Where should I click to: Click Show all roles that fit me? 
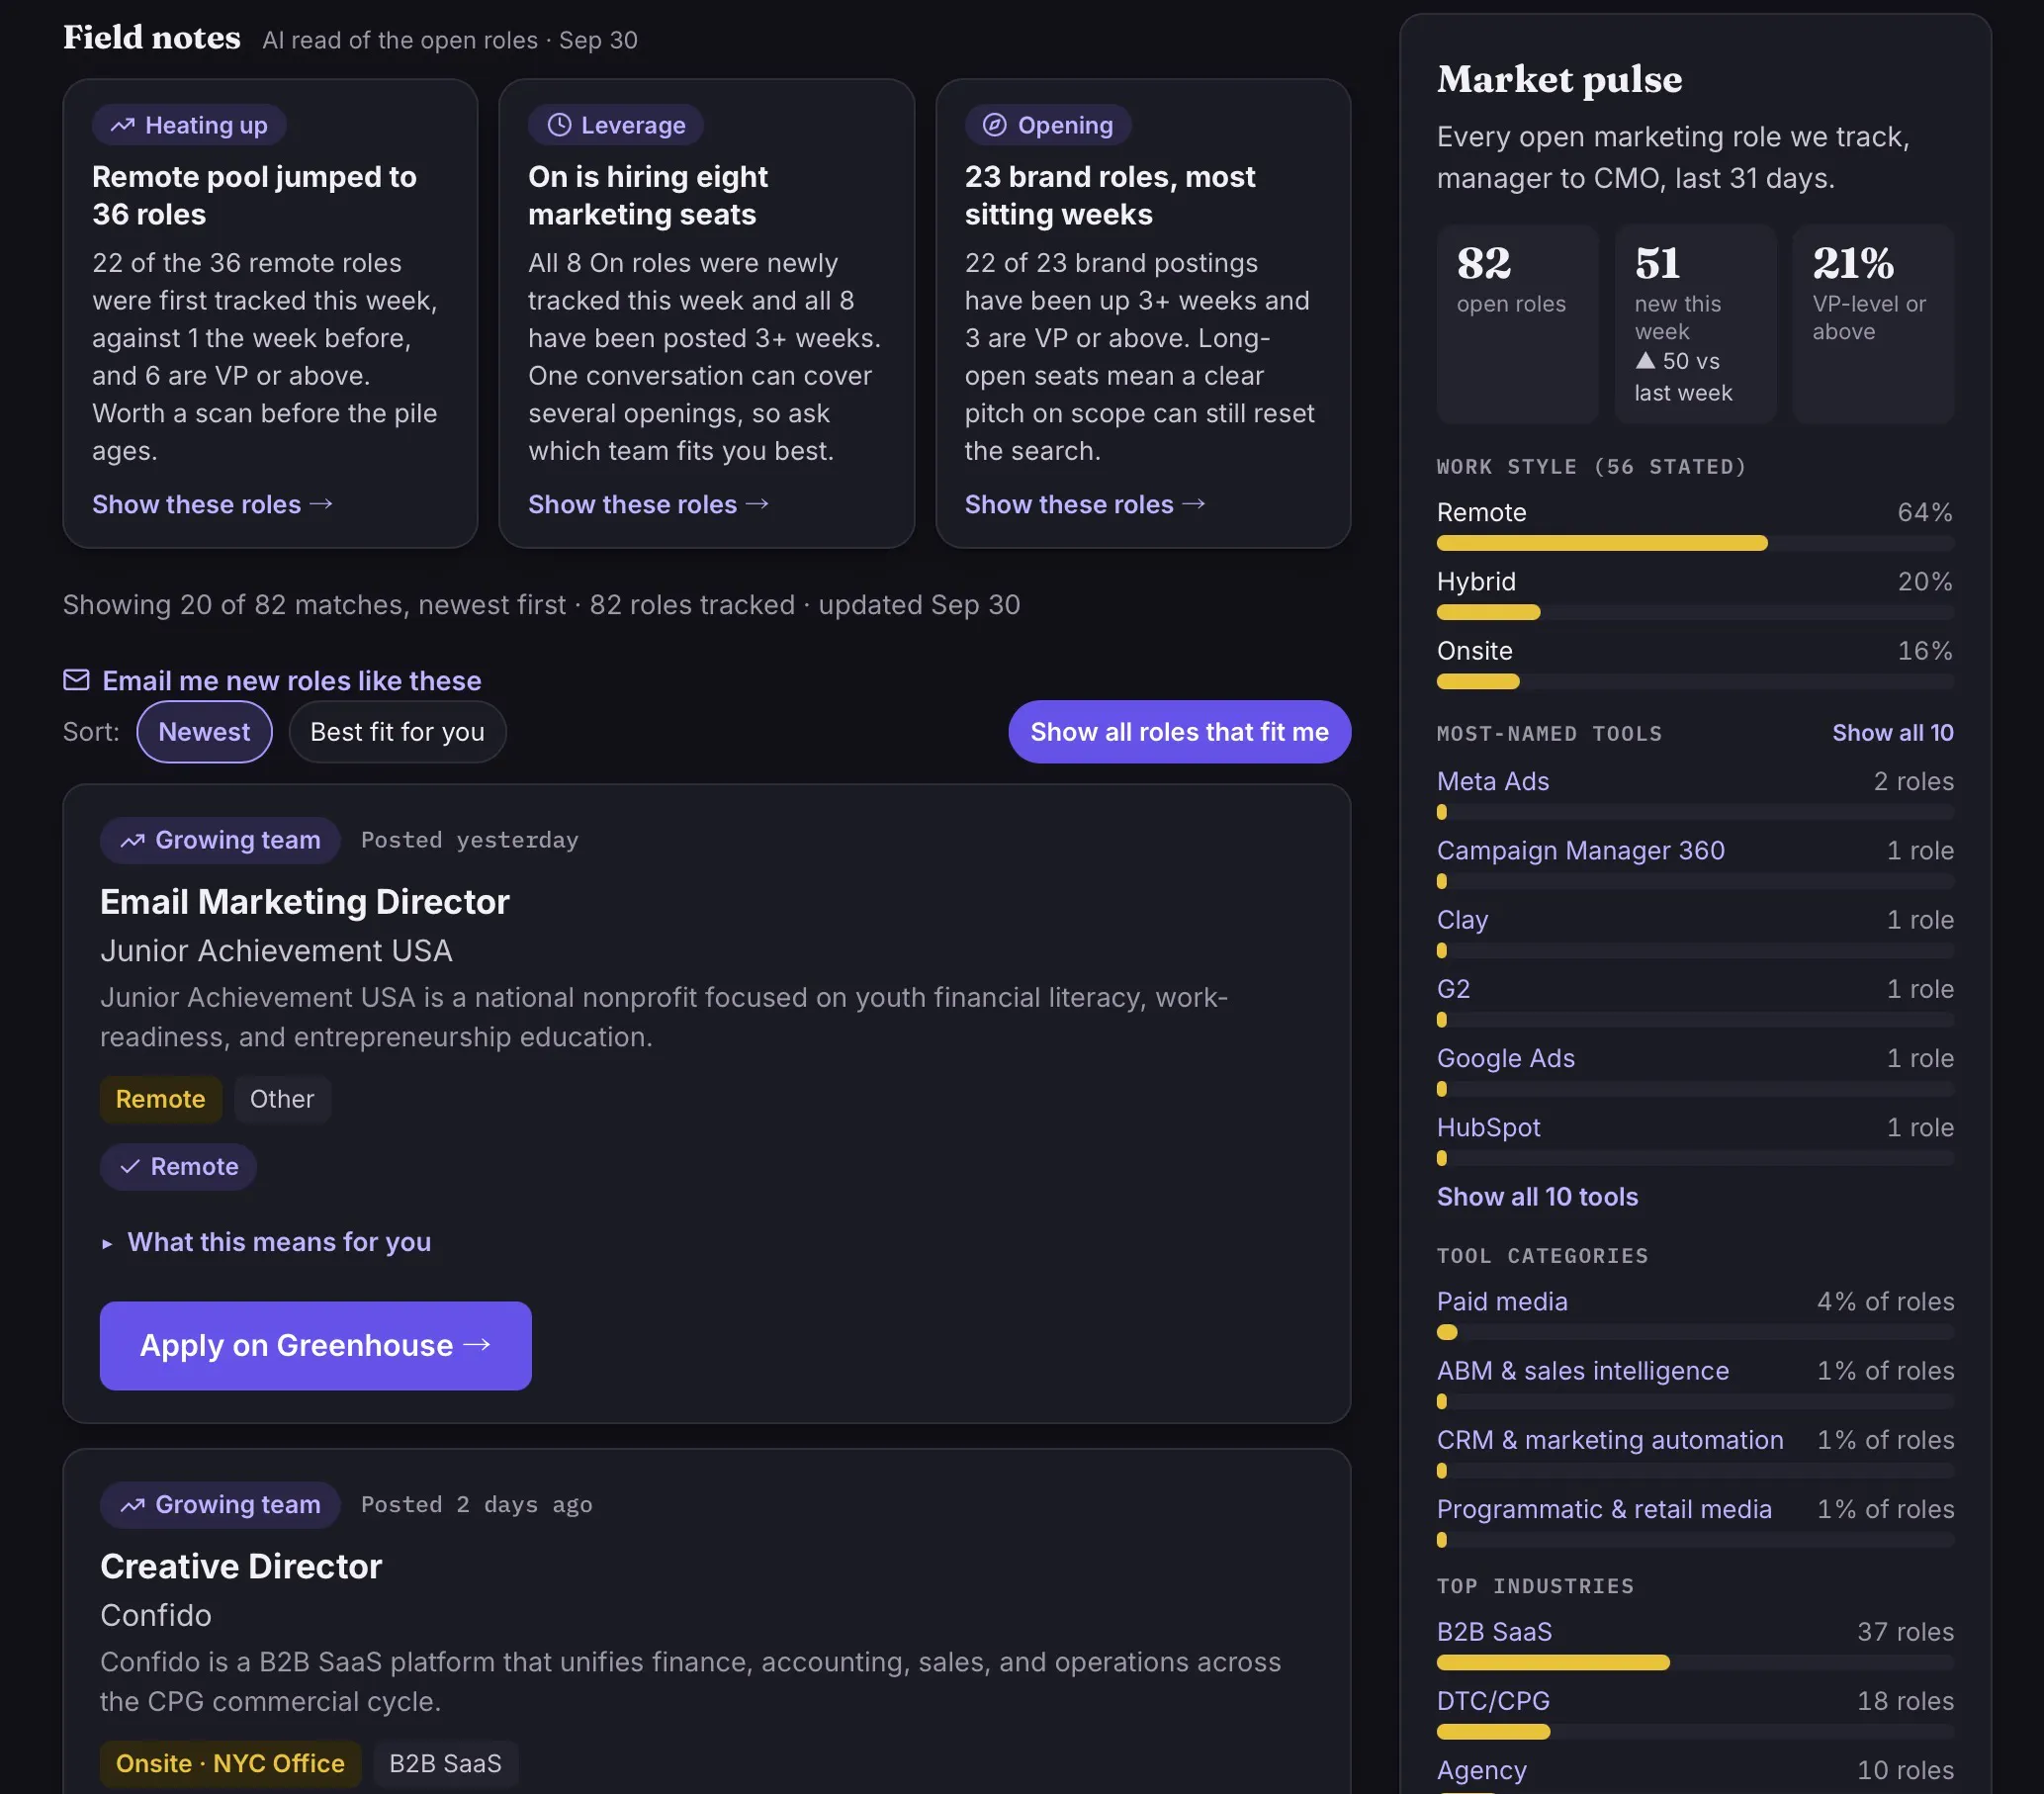point(1179,732)
